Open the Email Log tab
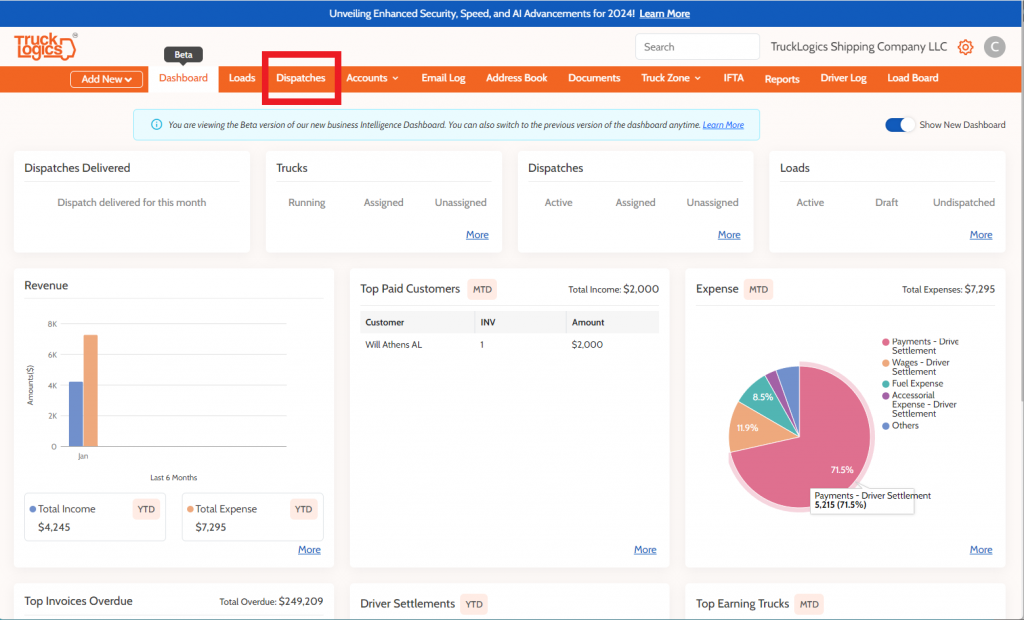Viewport: 1024px width, 620px height. point(443,78)
